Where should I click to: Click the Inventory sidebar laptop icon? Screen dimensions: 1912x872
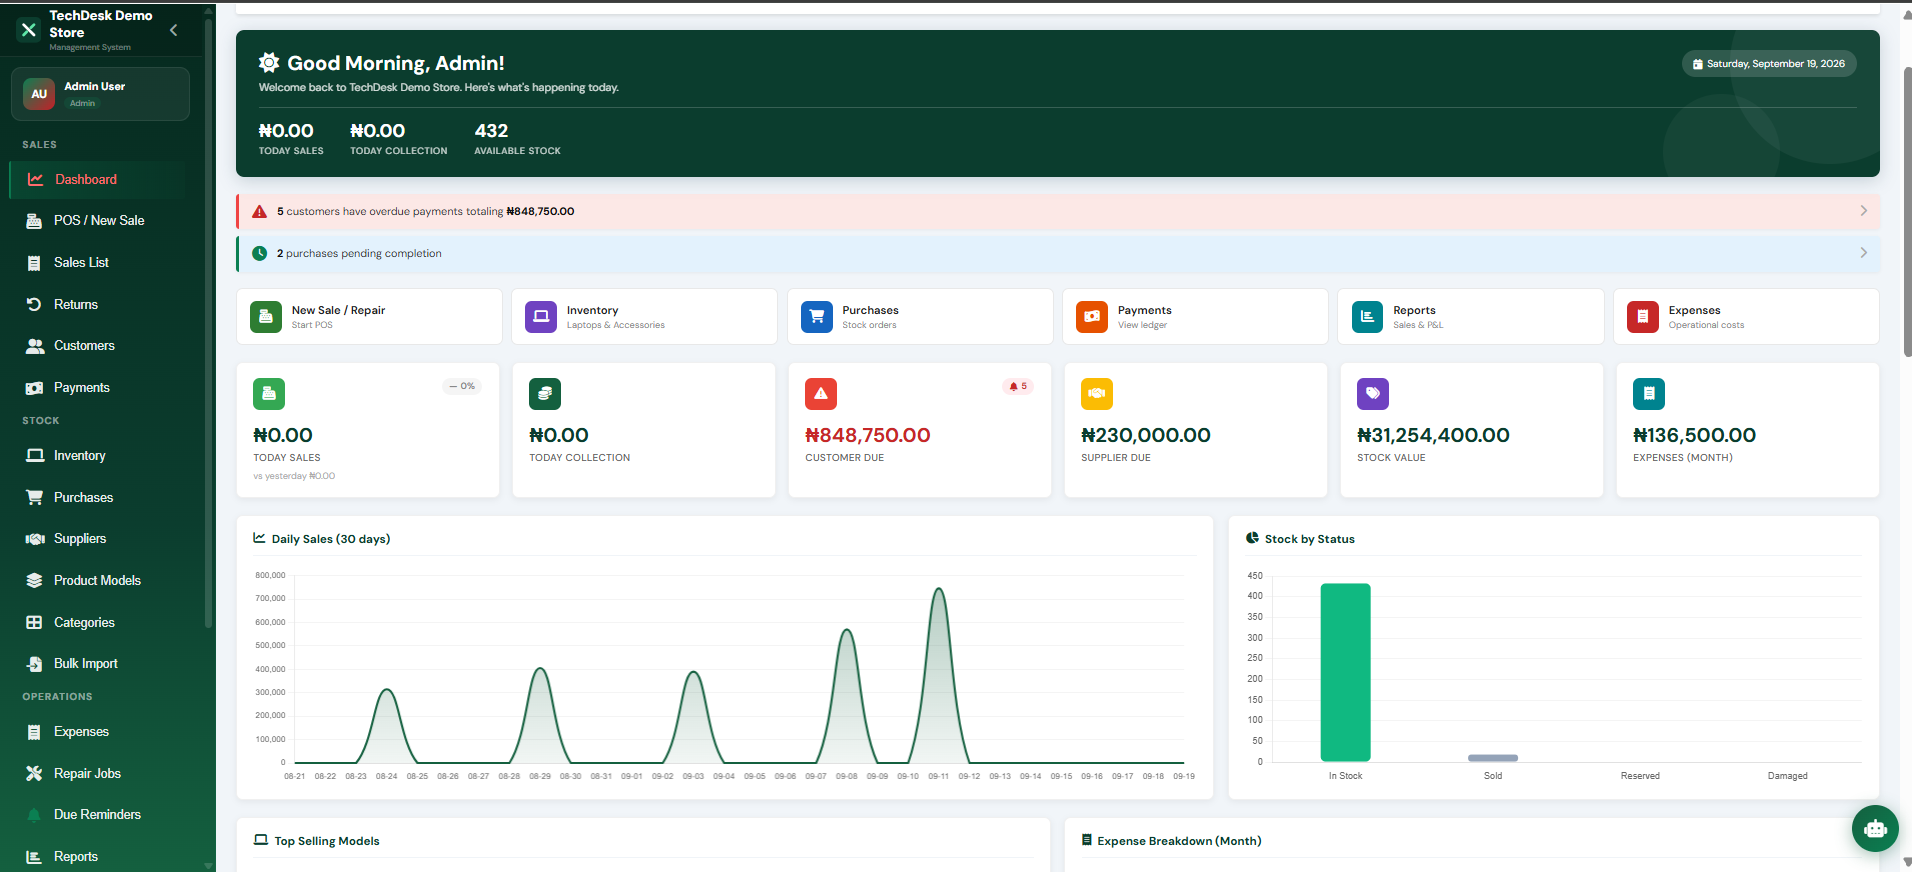coord(34,456)
